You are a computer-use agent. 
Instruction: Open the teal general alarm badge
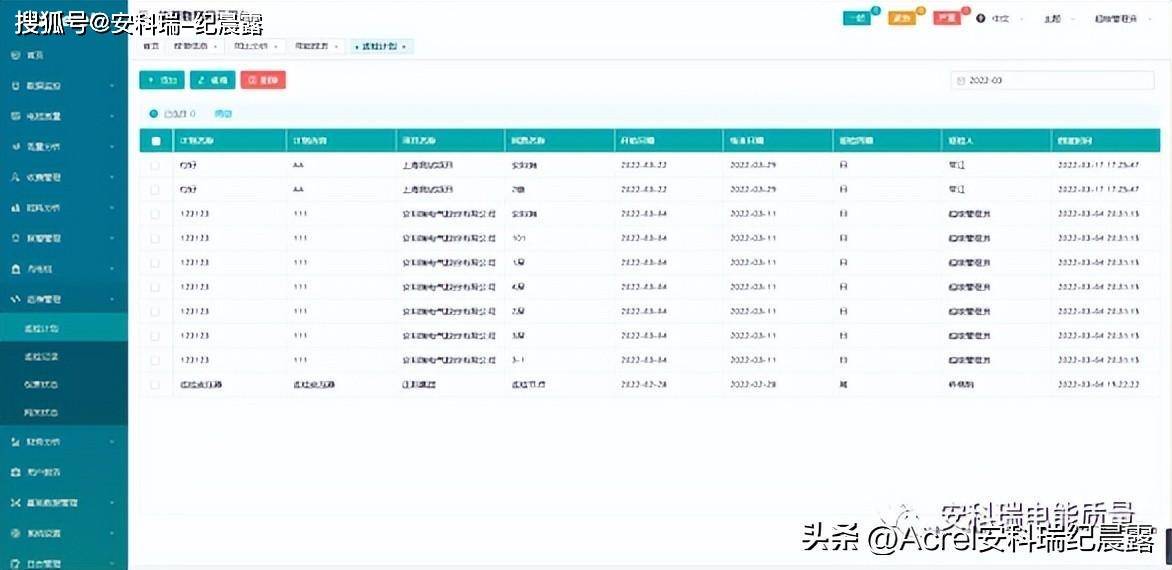856,18
